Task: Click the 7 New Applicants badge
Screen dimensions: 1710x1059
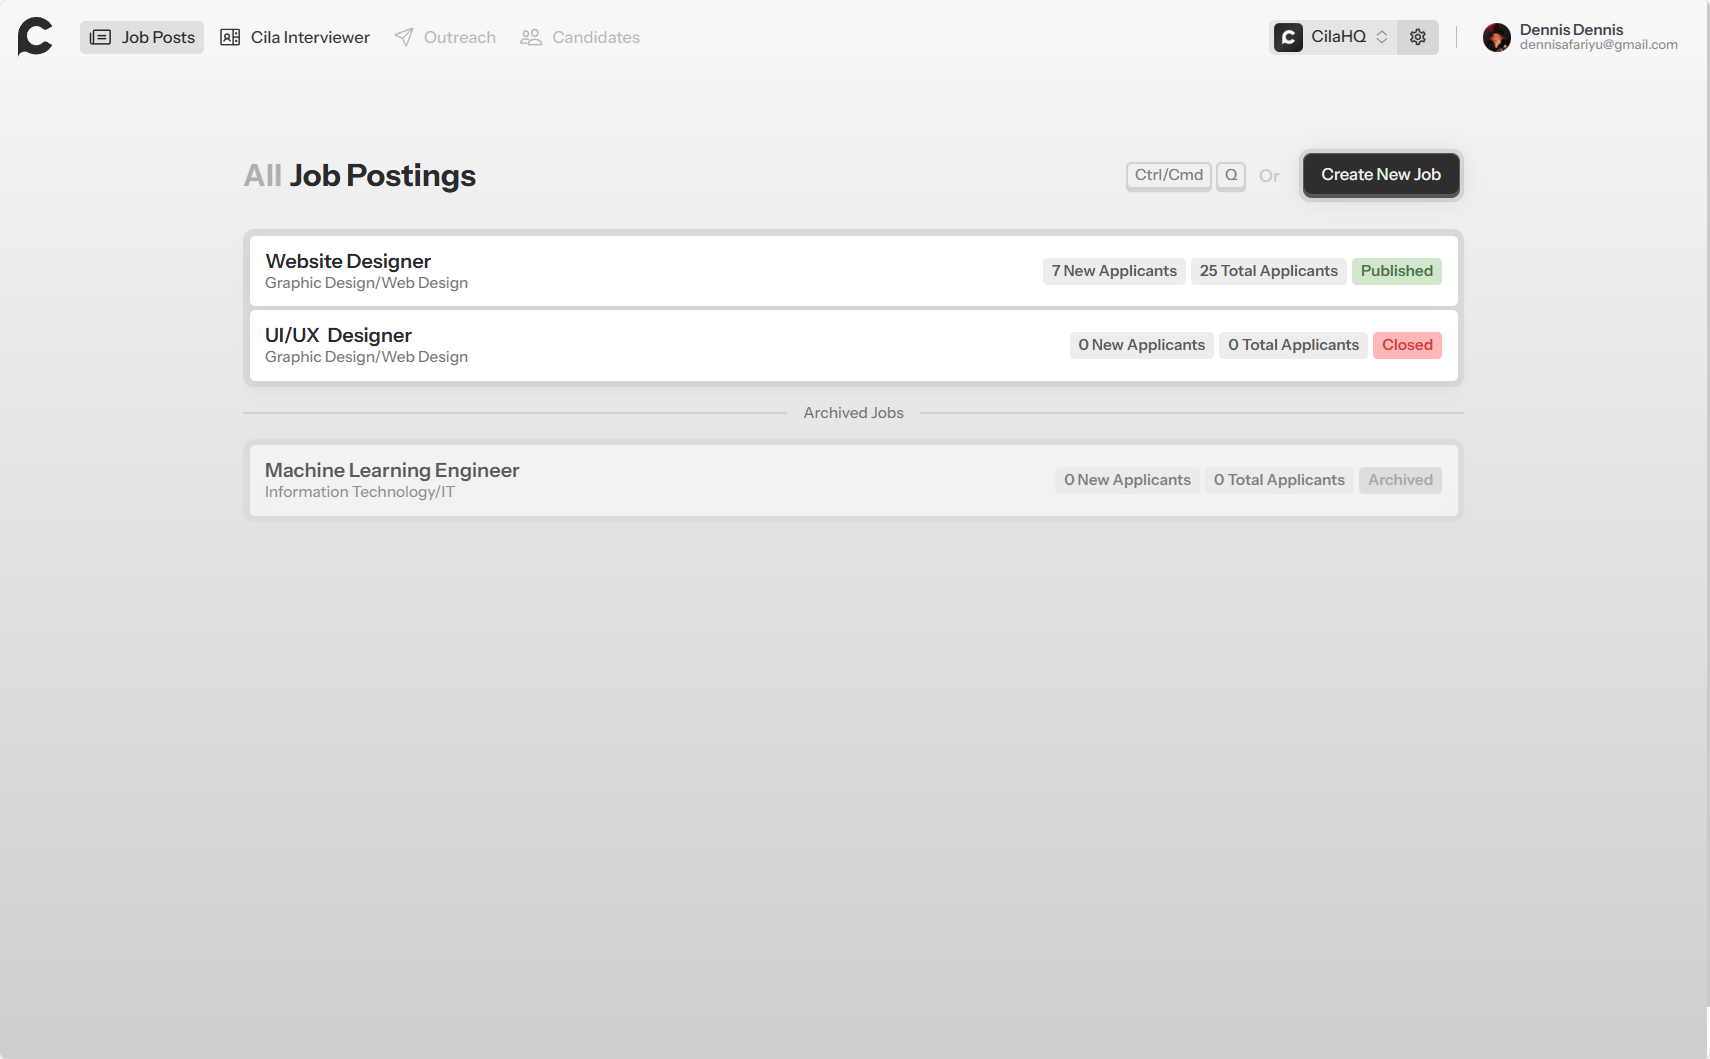Action: 1114,271
